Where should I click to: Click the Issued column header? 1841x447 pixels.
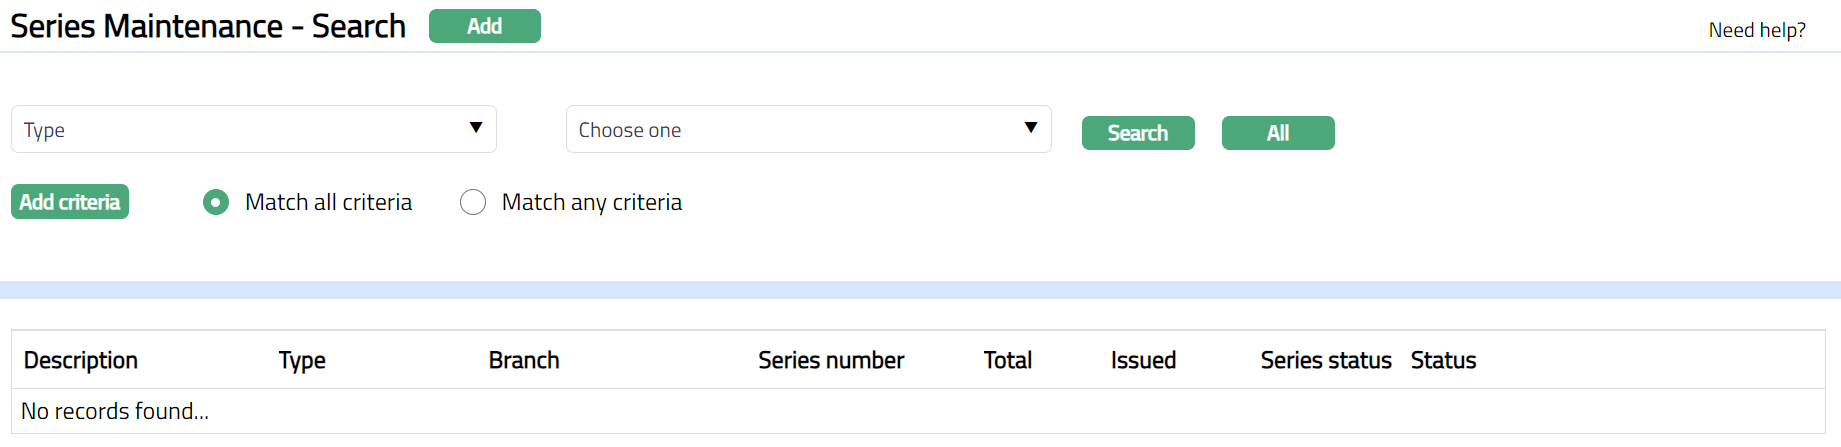pos(1143,360)
